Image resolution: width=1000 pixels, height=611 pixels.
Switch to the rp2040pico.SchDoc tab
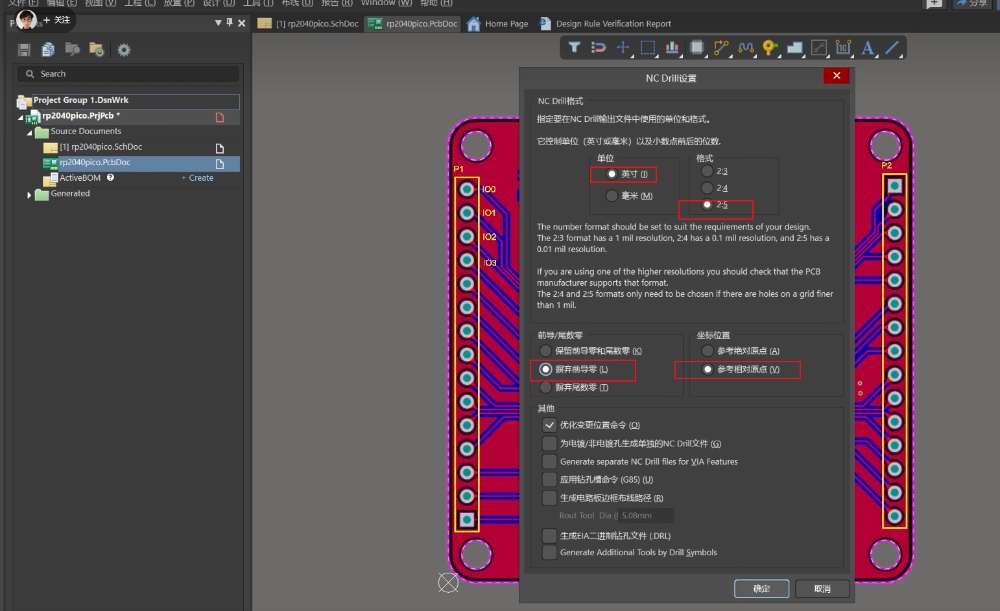[x=309, y=24]
